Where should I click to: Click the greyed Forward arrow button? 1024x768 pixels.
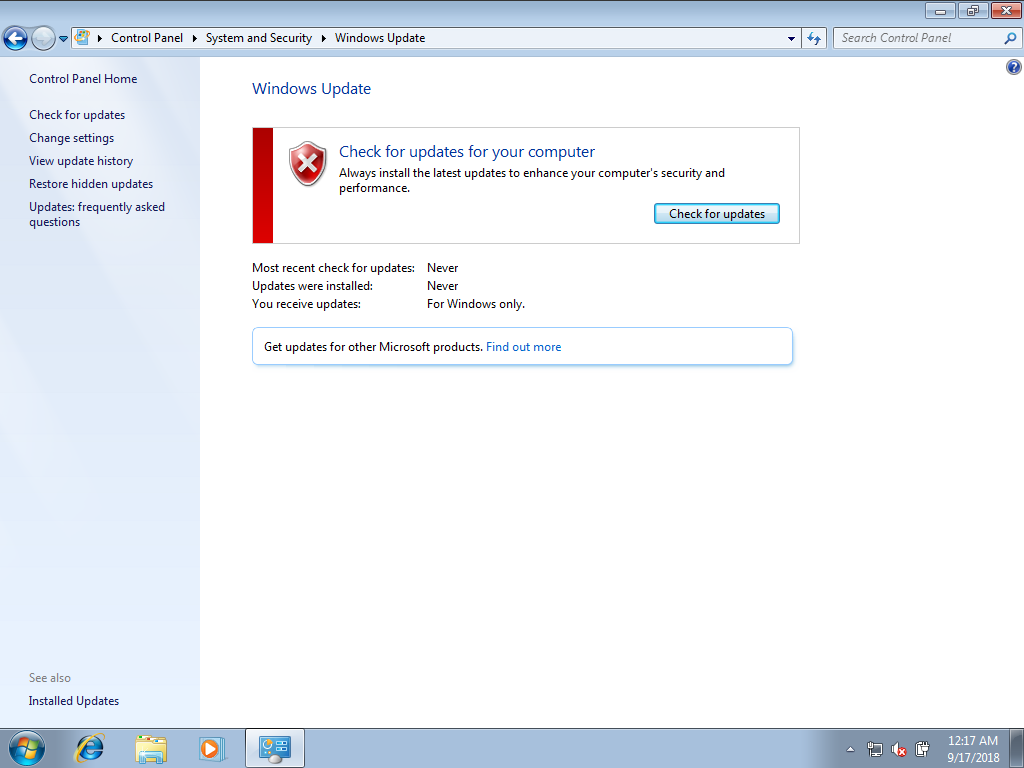(x=43, y=39)
